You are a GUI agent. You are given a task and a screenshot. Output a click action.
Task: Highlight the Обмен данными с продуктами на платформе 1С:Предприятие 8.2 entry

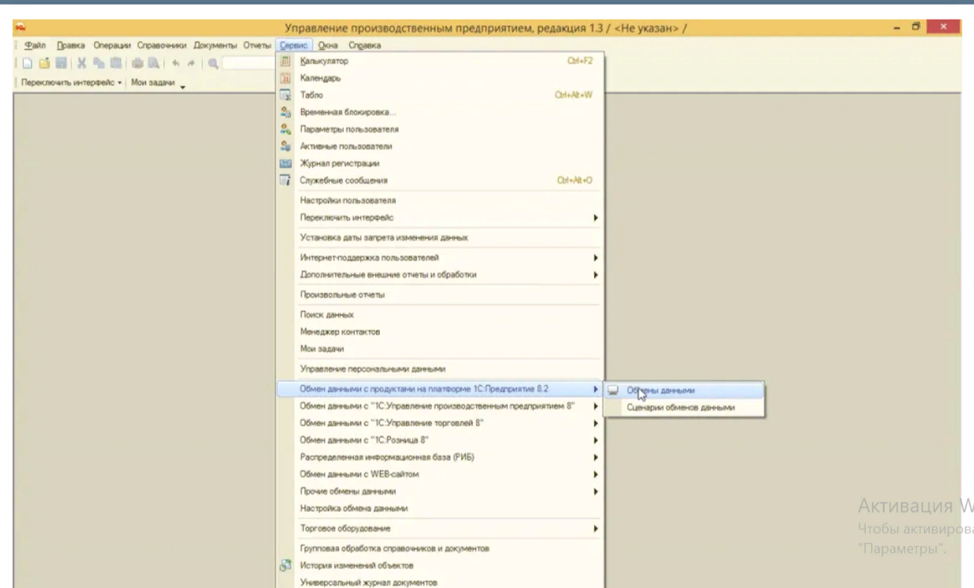[x=440, y=389]
